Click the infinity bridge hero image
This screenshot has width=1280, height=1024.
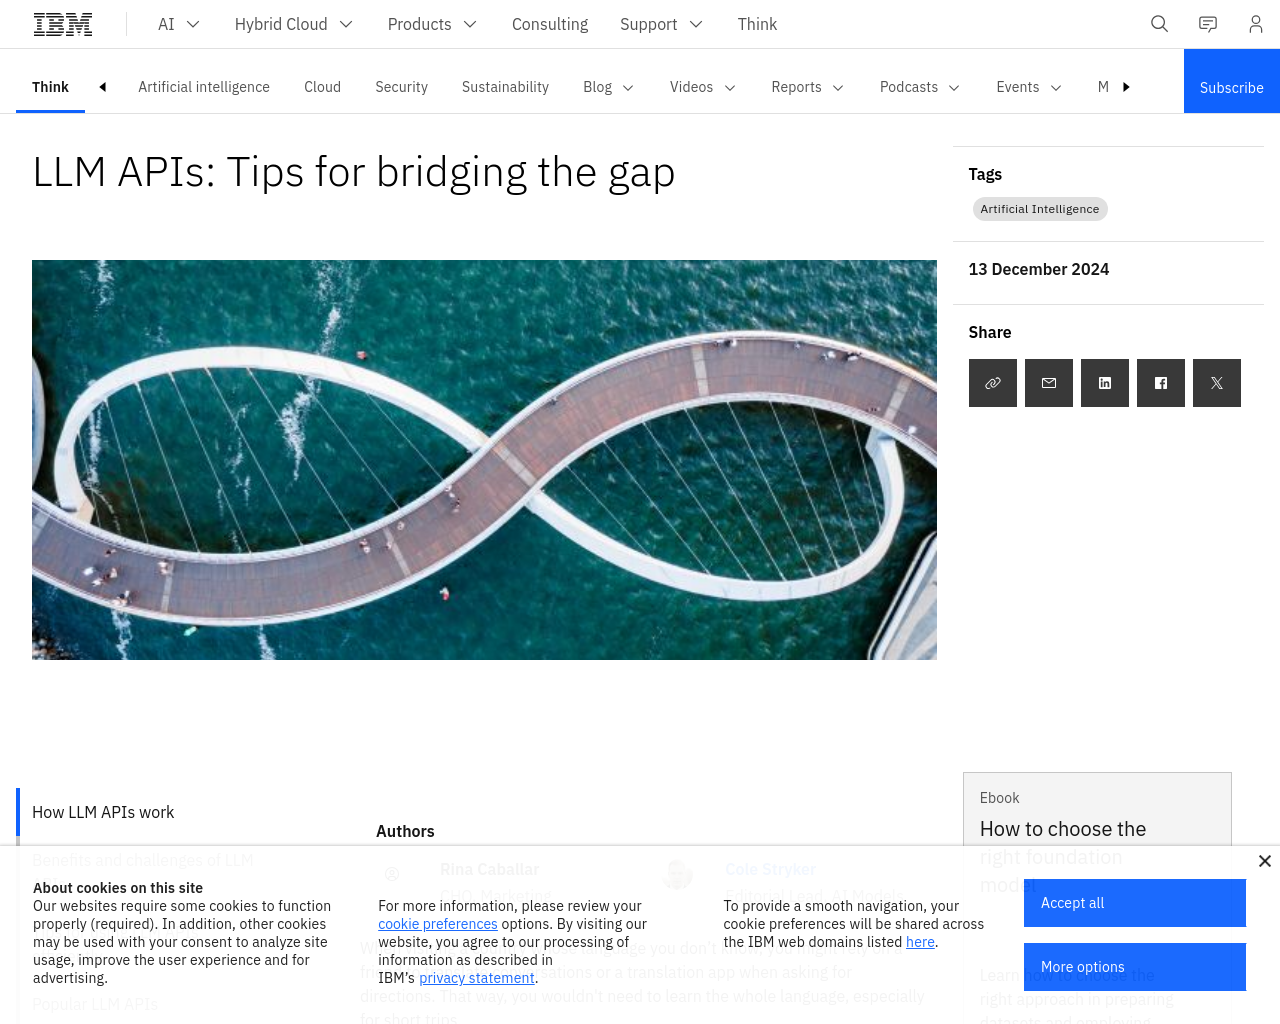point(484,460)
